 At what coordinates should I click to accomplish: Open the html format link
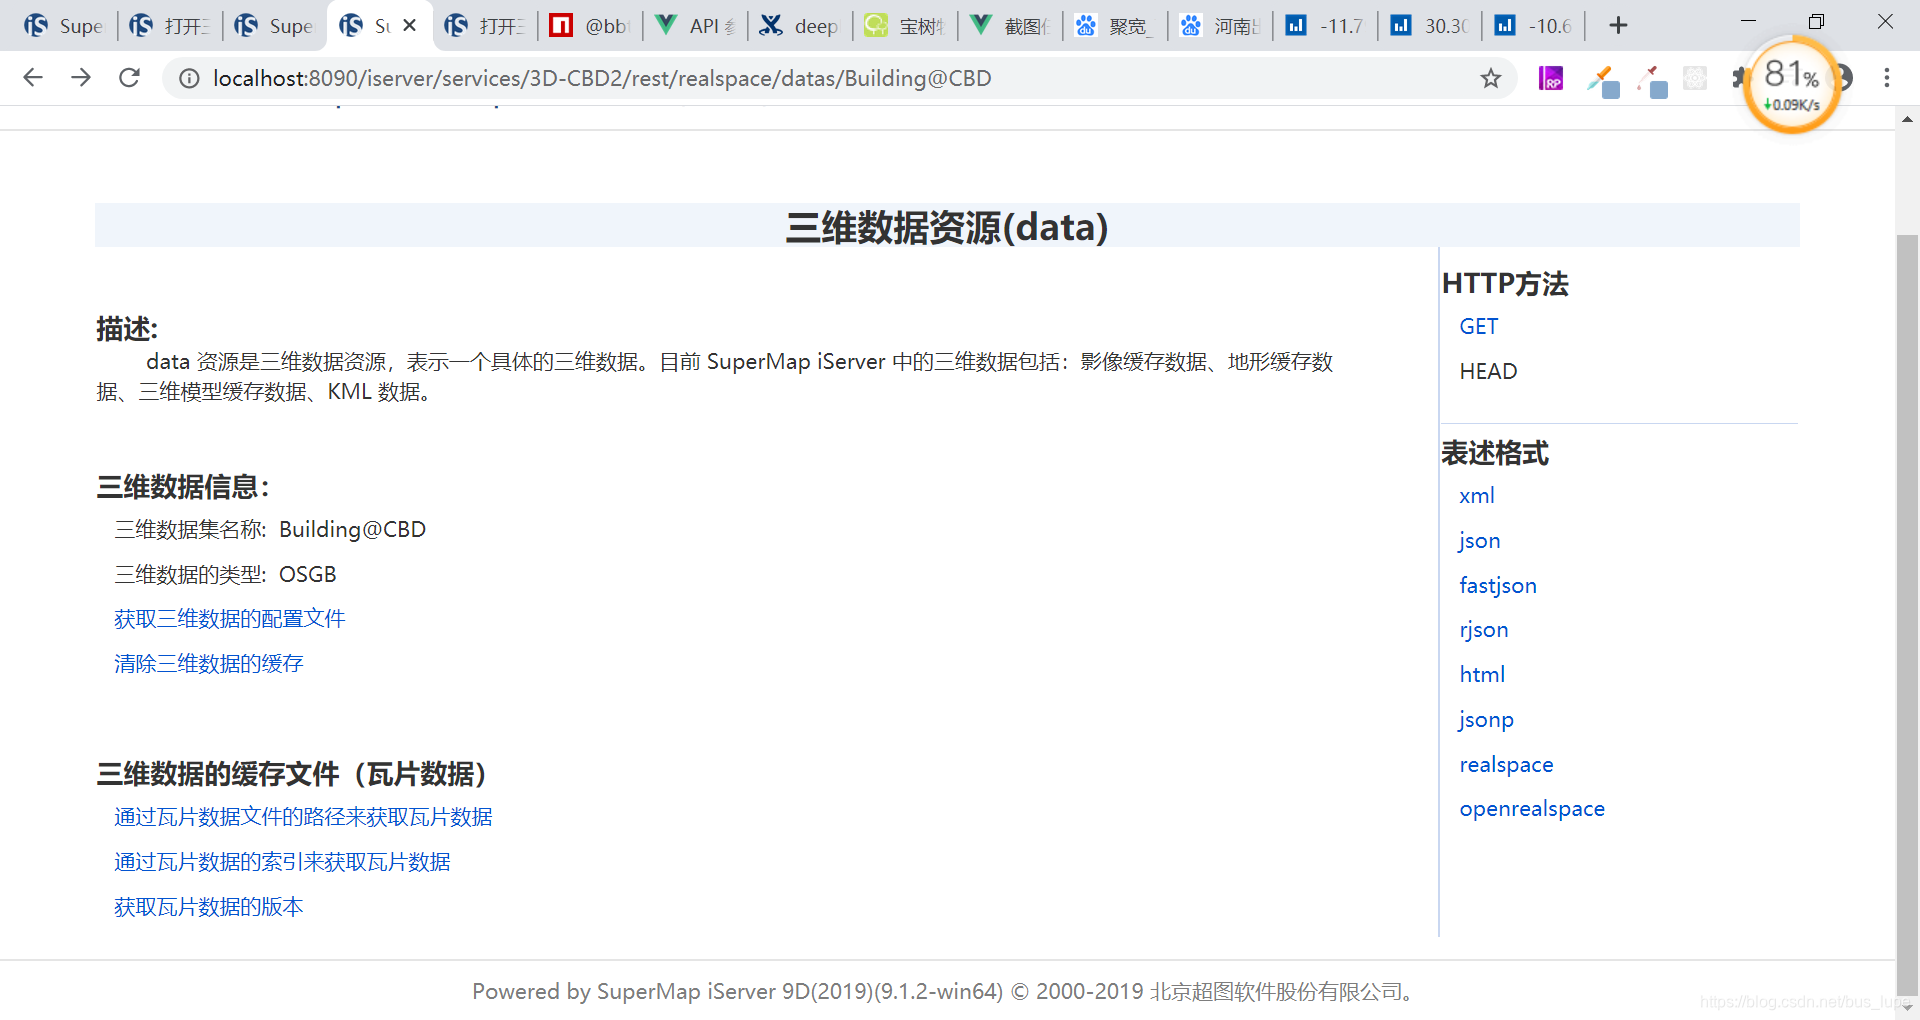click(1481, 675)
